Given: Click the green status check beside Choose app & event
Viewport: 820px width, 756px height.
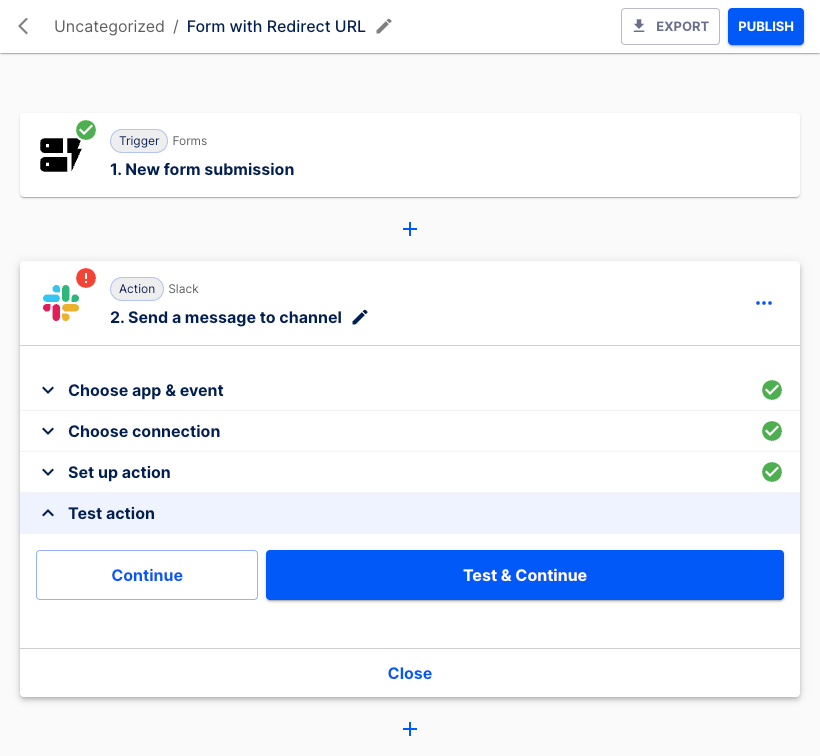Looking at the screenshot, I should tap(771, 390).
